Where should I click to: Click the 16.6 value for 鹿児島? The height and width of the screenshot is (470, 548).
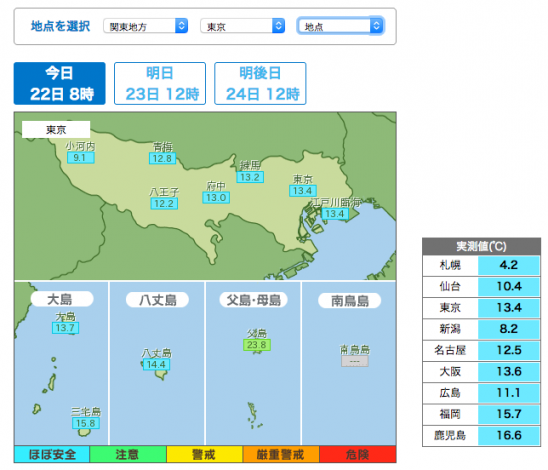click(x=509, y=436)
